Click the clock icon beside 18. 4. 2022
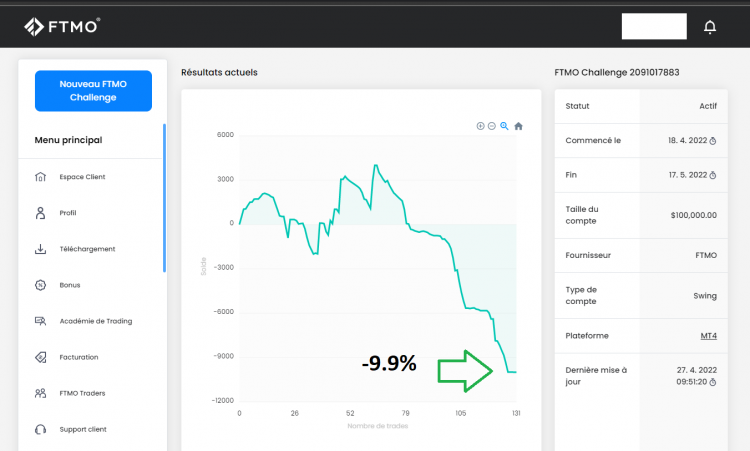 click(x=713, y=141)
